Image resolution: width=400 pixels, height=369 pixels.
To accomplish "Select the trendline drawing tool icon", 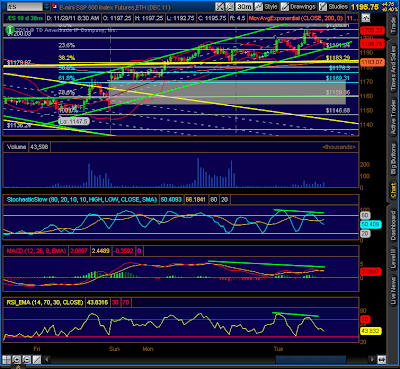I will point(36,360).
